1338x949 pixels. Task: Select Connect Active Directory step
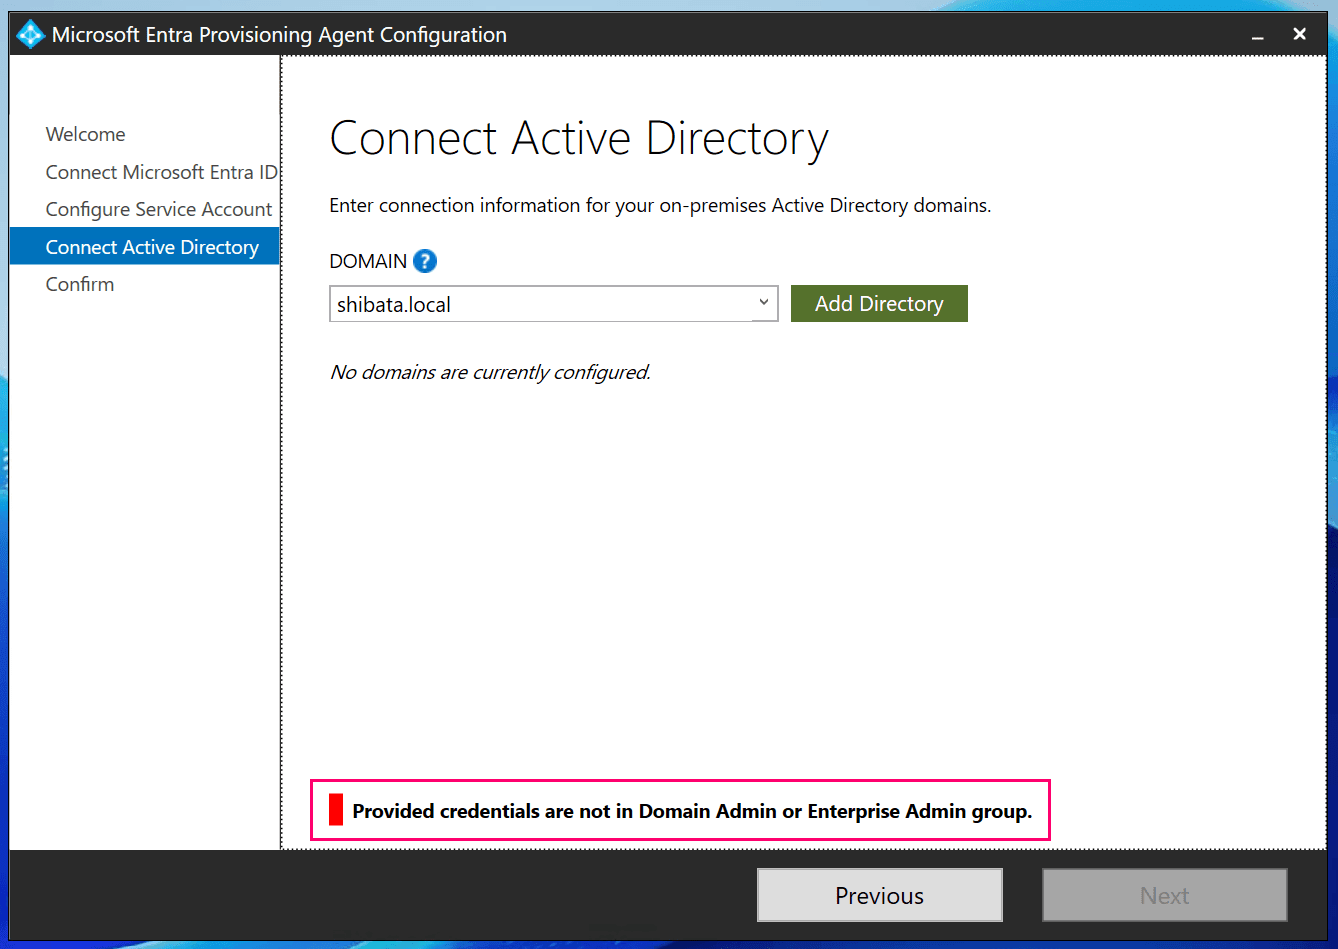pyautogui.click(x=145, y=247)
